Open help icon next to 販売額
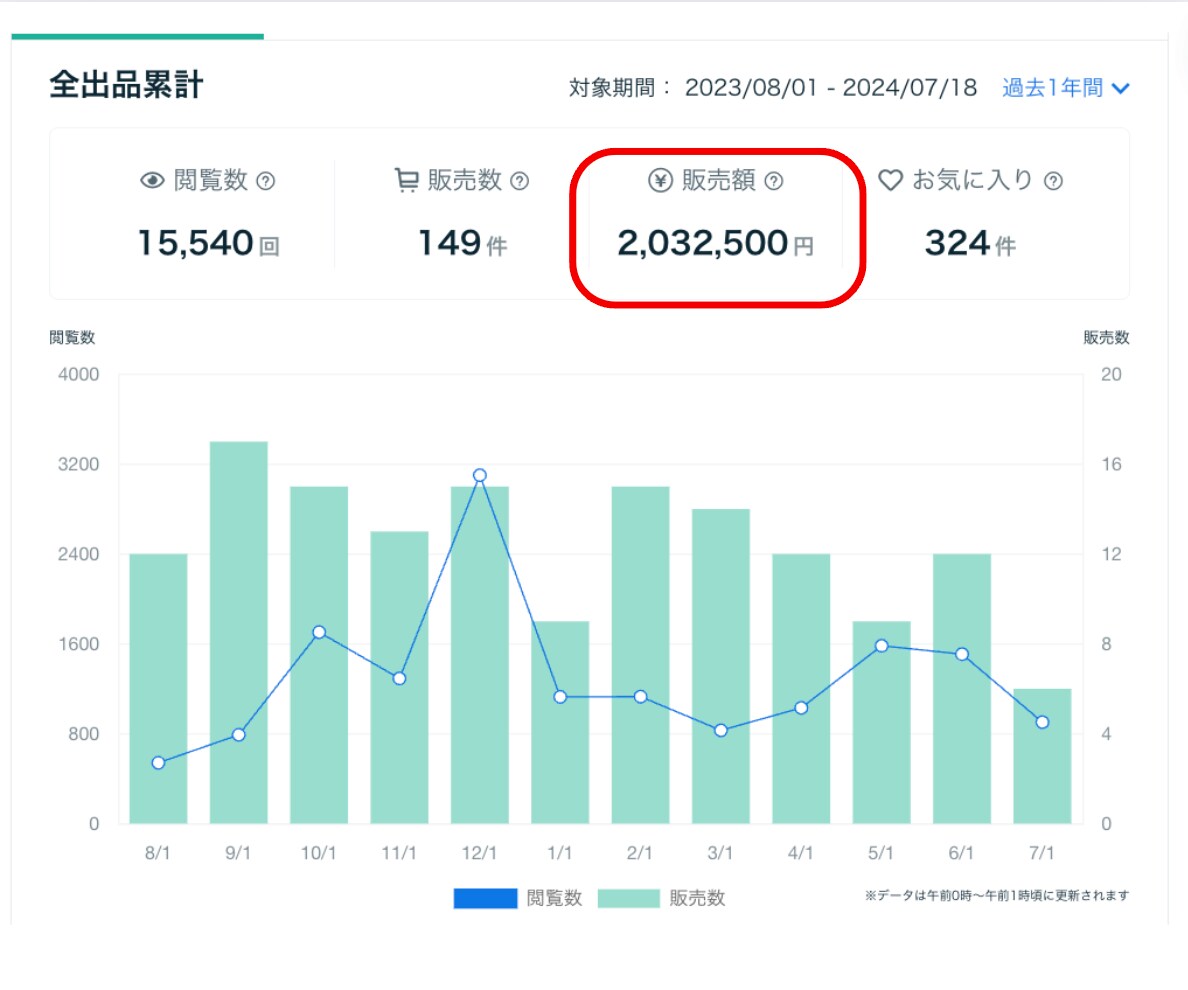 point(774,181)
